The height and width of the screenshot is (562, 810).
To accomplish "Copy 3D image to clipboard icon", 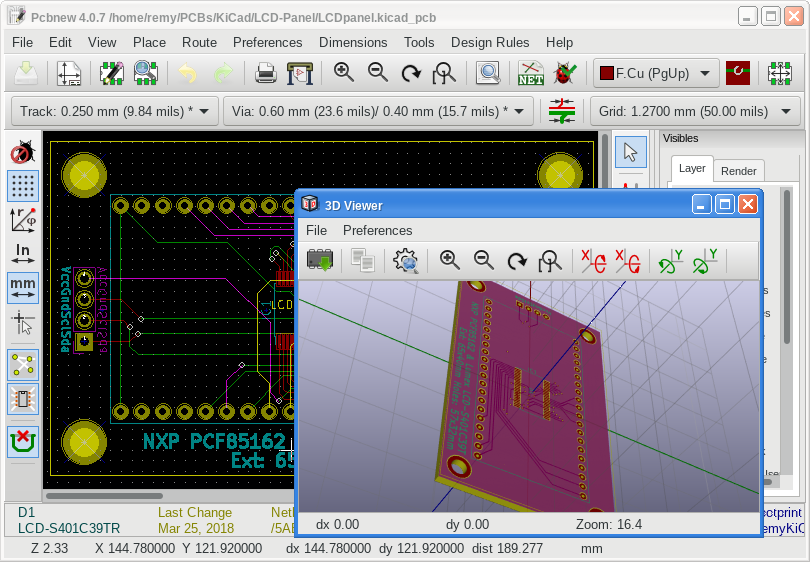I will [x=363, y=260].
